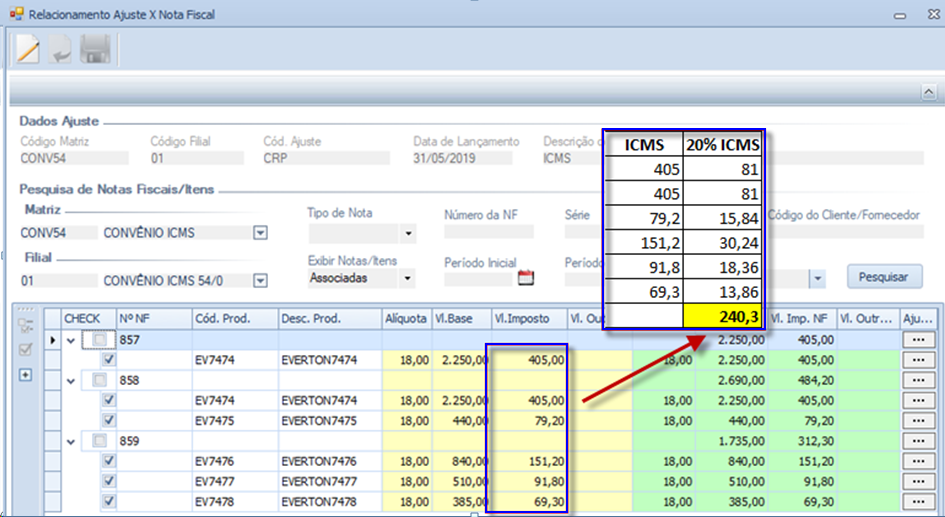Click the Desc. Prod. column header

click(329, 318)
